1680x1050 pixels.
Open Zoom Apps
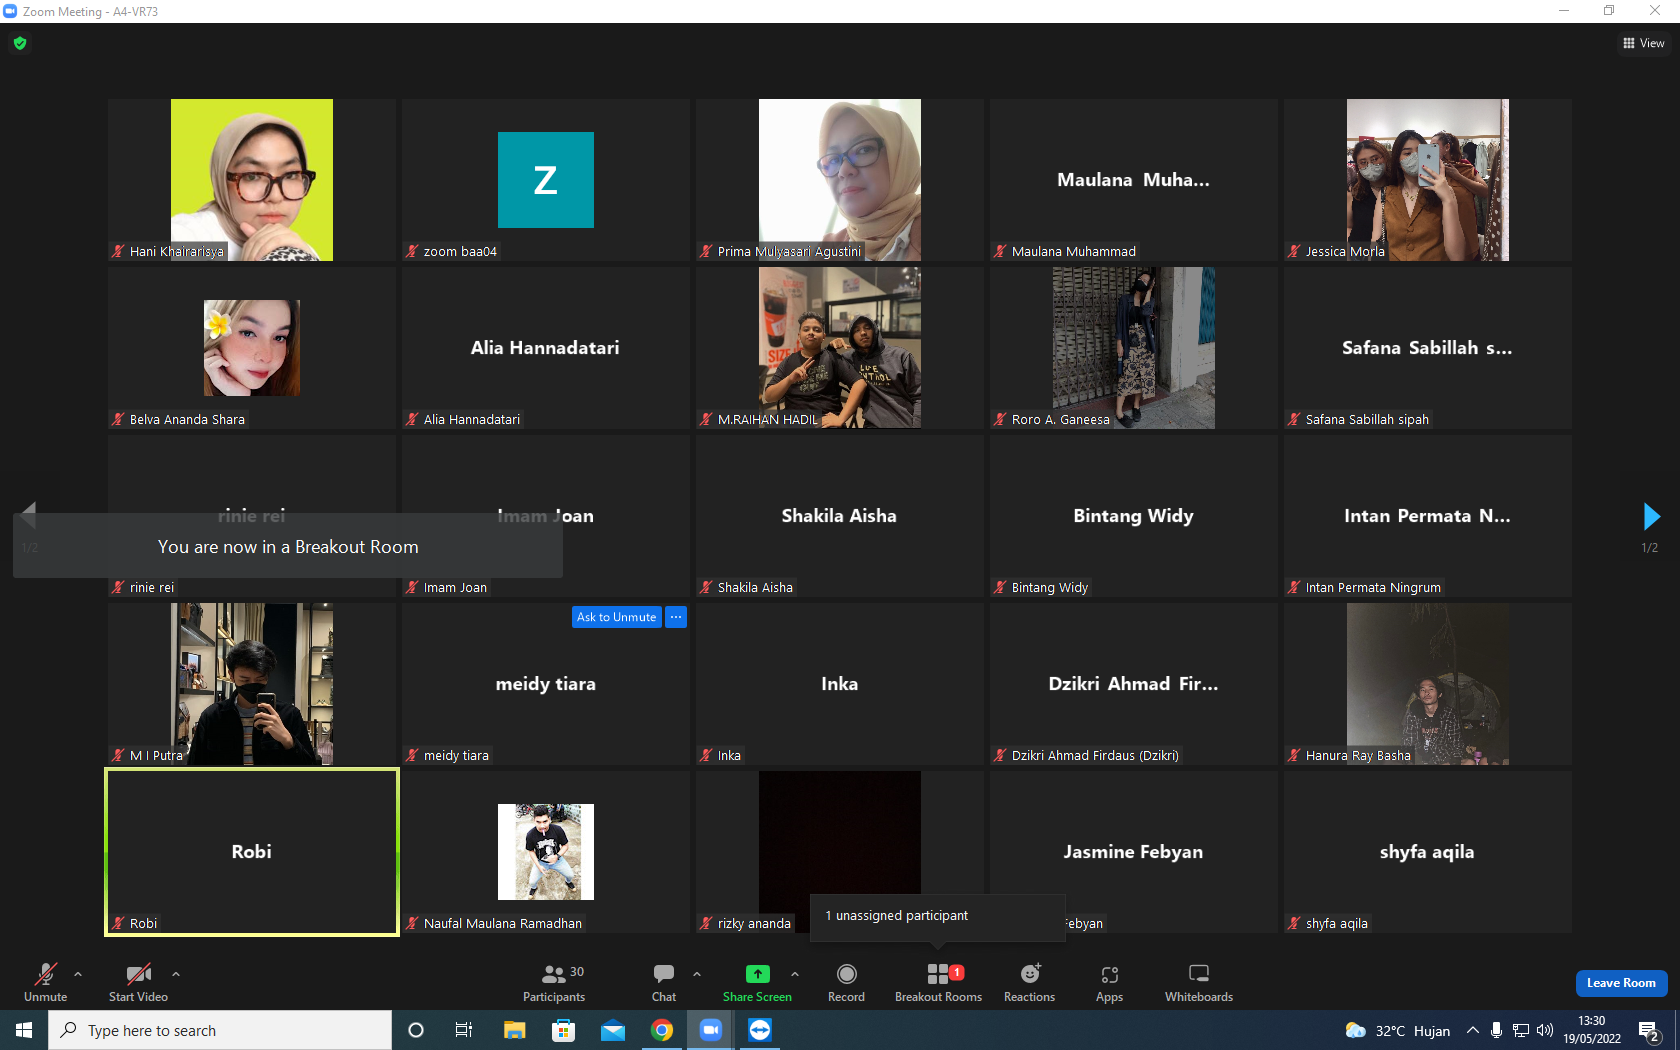(1109, 983)
